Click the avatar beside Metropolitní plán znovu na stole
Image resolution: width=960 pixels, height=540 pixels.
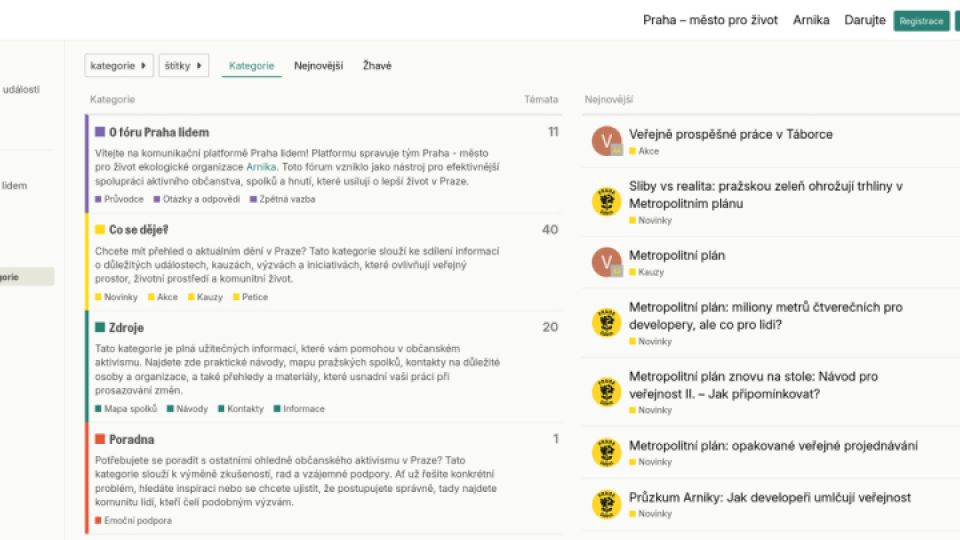(606, 392)
